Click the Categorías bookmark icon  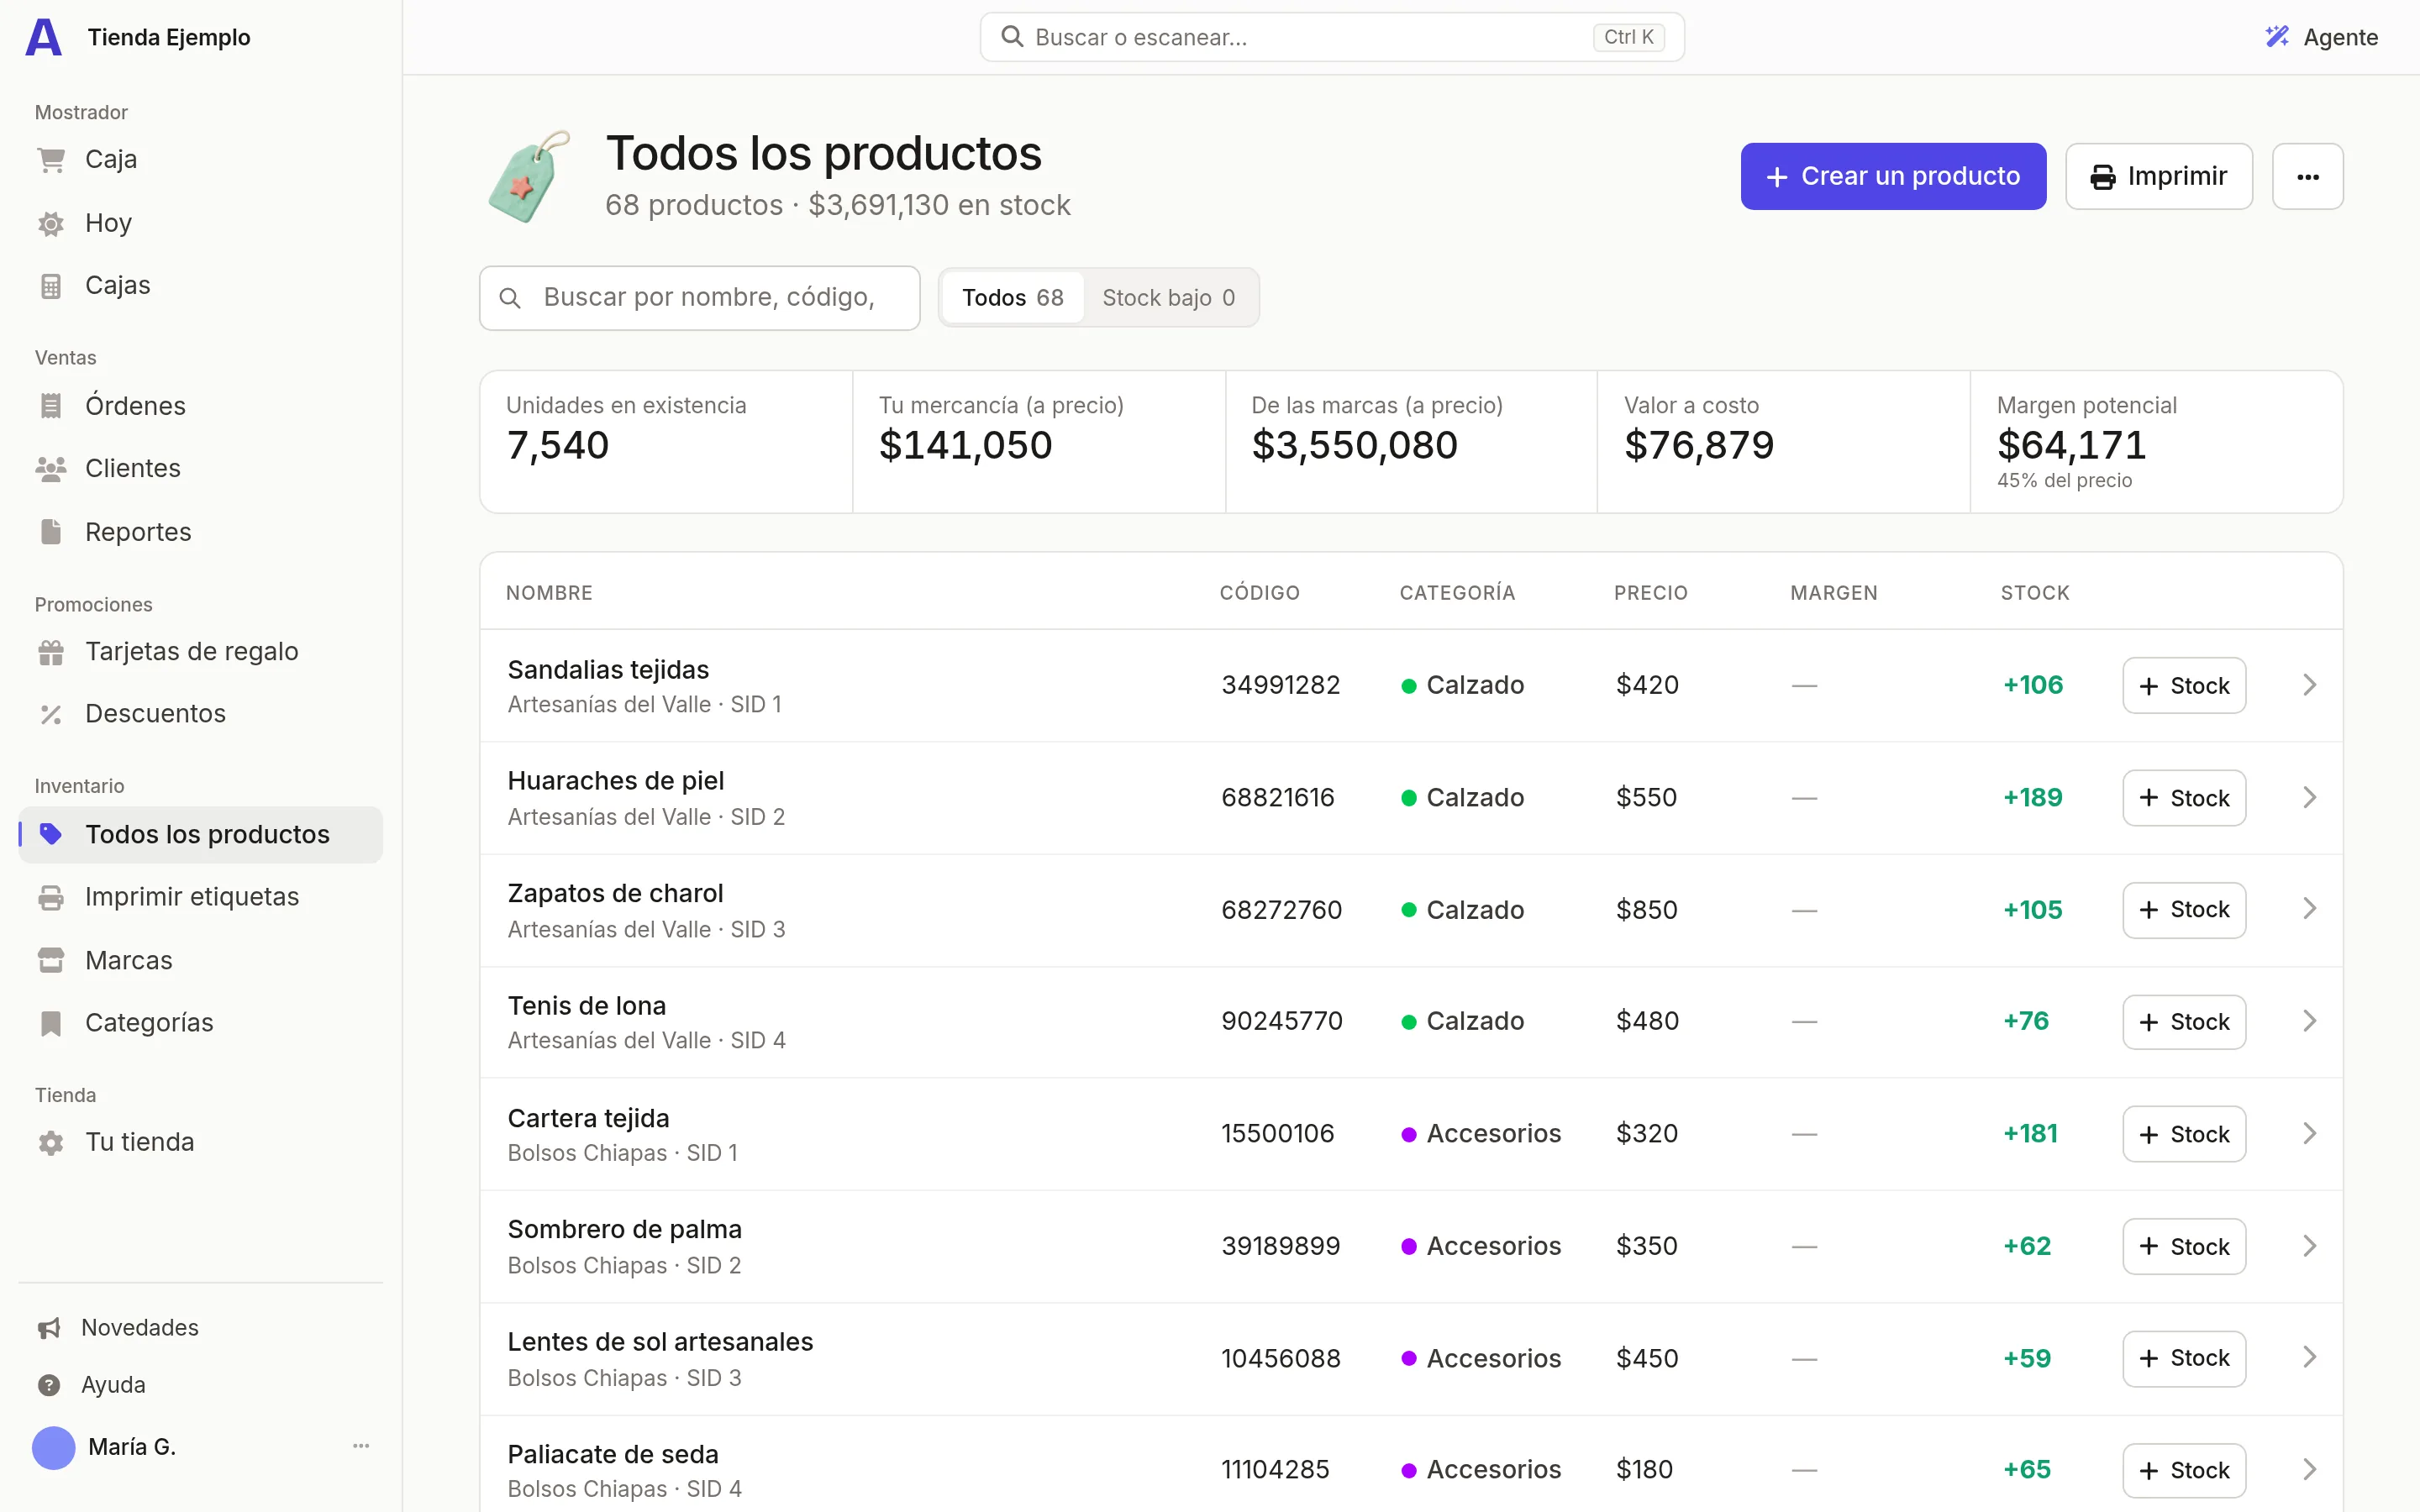51,1023
